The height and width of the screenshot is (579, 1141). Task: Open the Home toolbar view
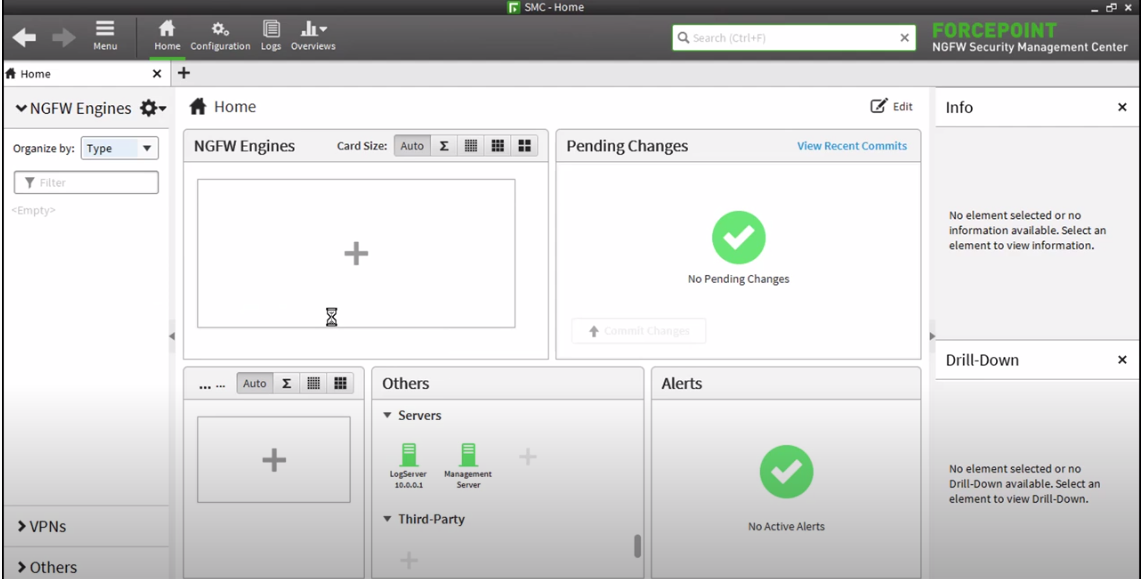(x=167, y=35)
